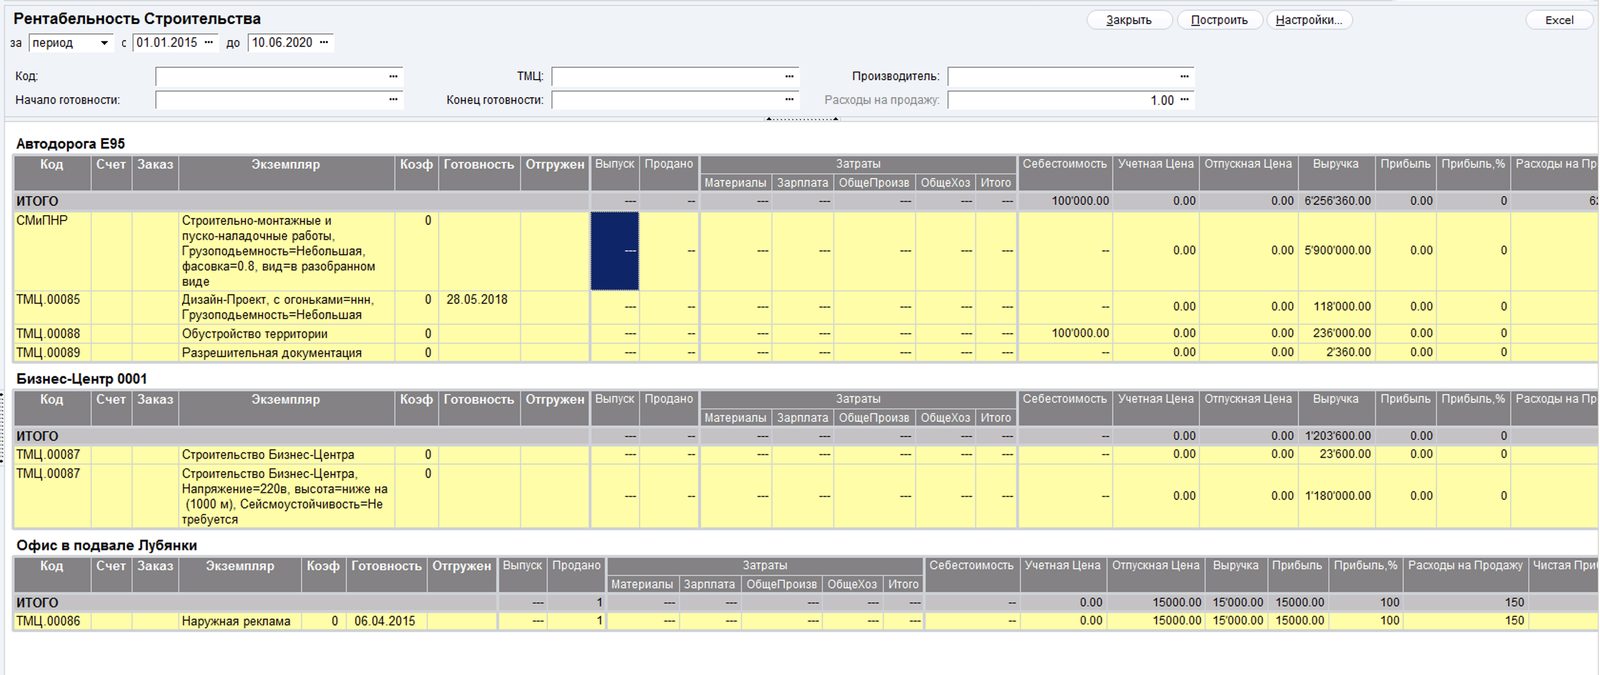Screen dimensions: 1600x675
Task: Click the Автодорога Е95 group title
Action: pos(70,144)
